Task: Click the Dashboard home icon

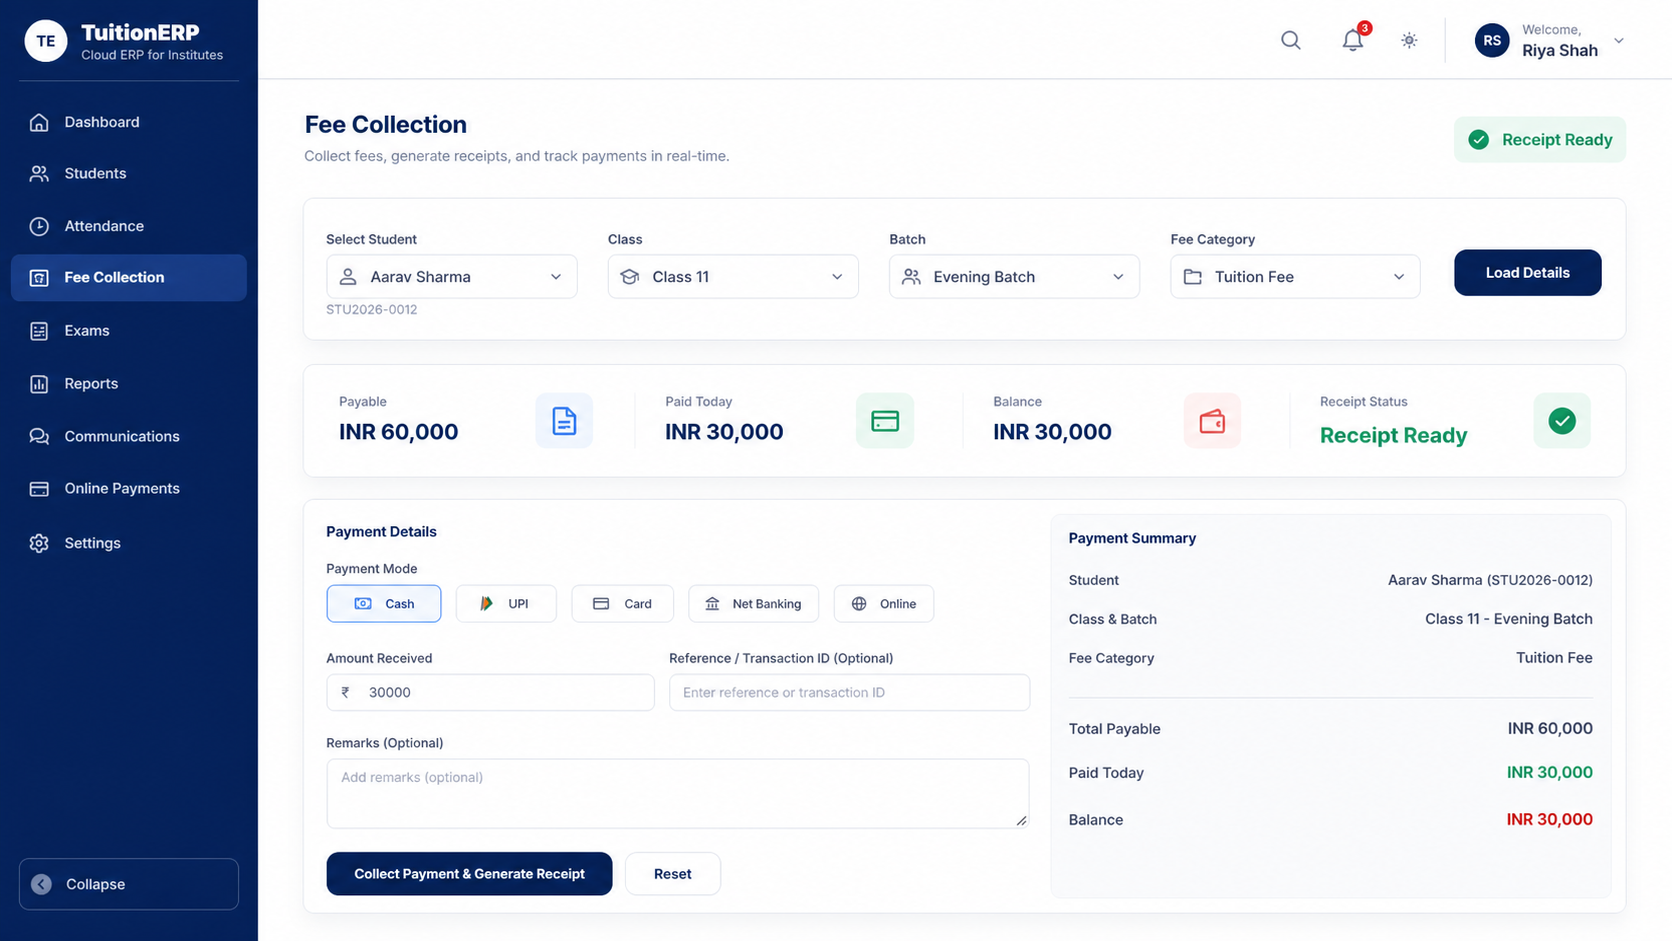Action: [x=39, y=122]
